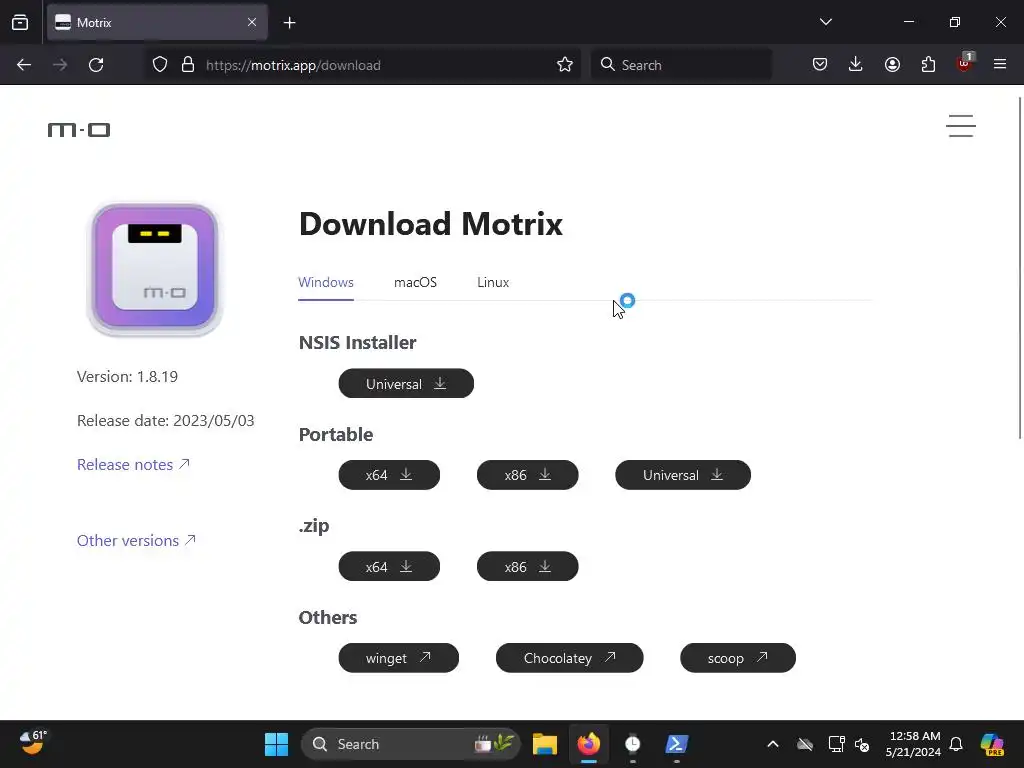This screenshot has height=768, width=1024.
Task: Open the taskbar clock and date
Action: (913, 744)
